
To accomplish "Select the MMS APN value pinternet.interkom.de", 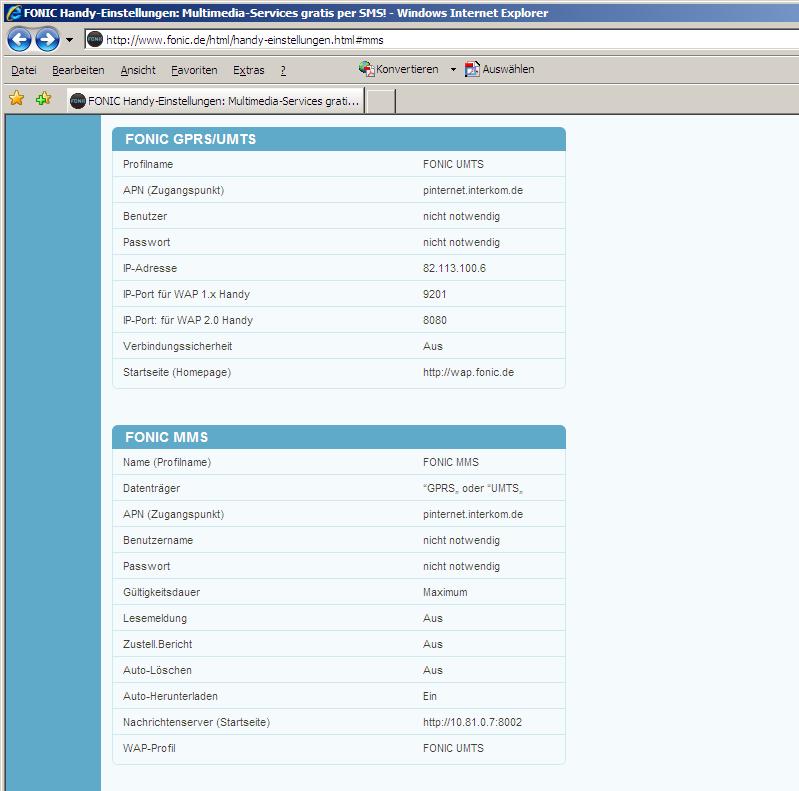I will pos(473,514).
